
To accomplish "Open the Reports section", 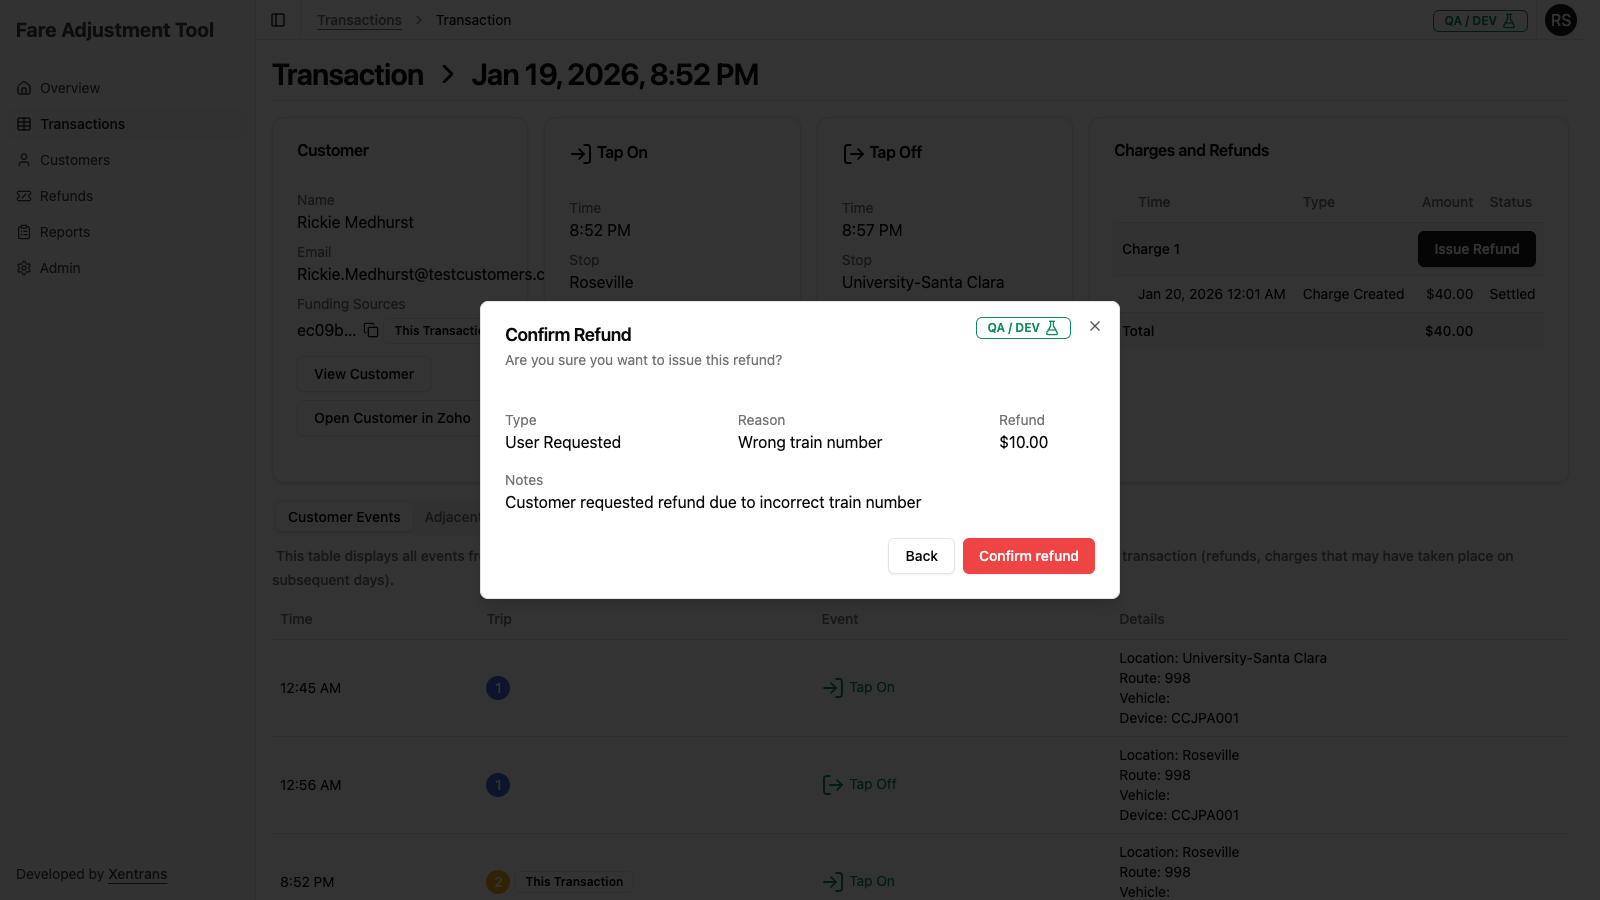I will pyautogui.click(x=64, y=231).
